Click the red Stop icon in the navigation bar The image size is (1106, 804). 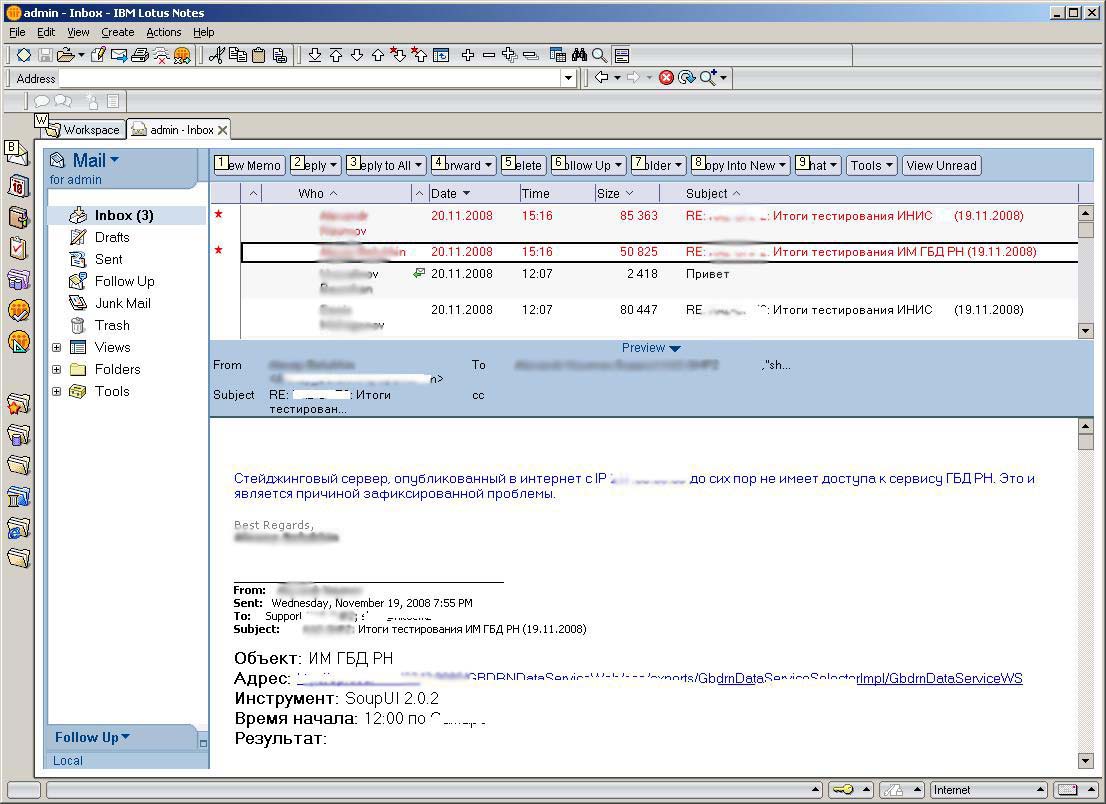(x=666, y=78)
